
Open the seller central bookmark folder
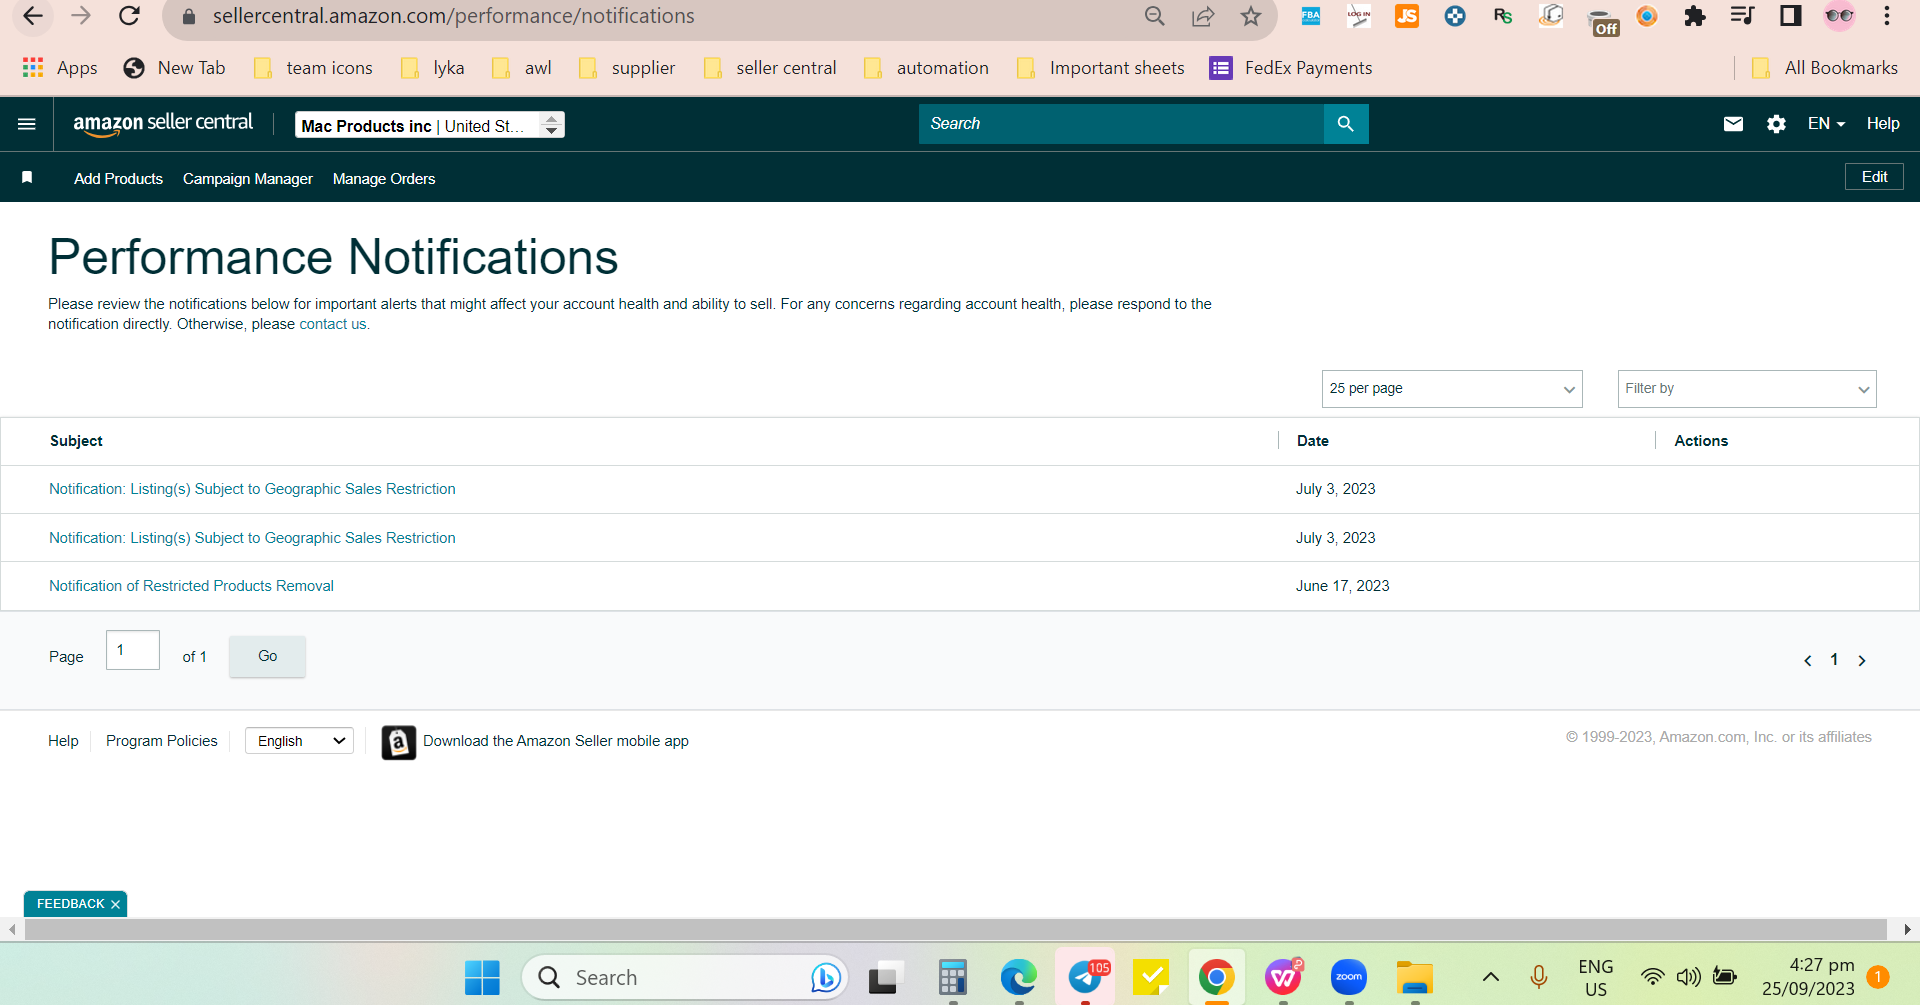pyautogui.click(x=770, y=68)
